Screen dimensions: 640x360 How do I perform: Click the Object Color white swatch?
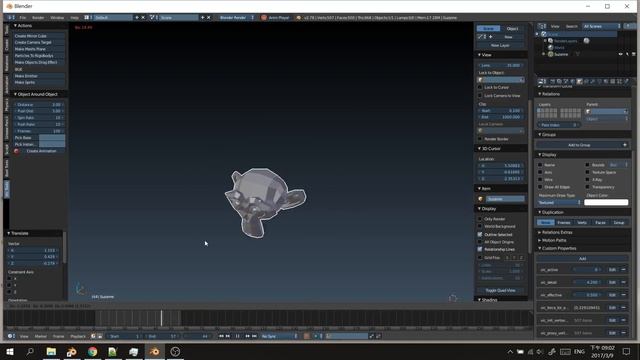pyautogui.click(x=606, y=202)
